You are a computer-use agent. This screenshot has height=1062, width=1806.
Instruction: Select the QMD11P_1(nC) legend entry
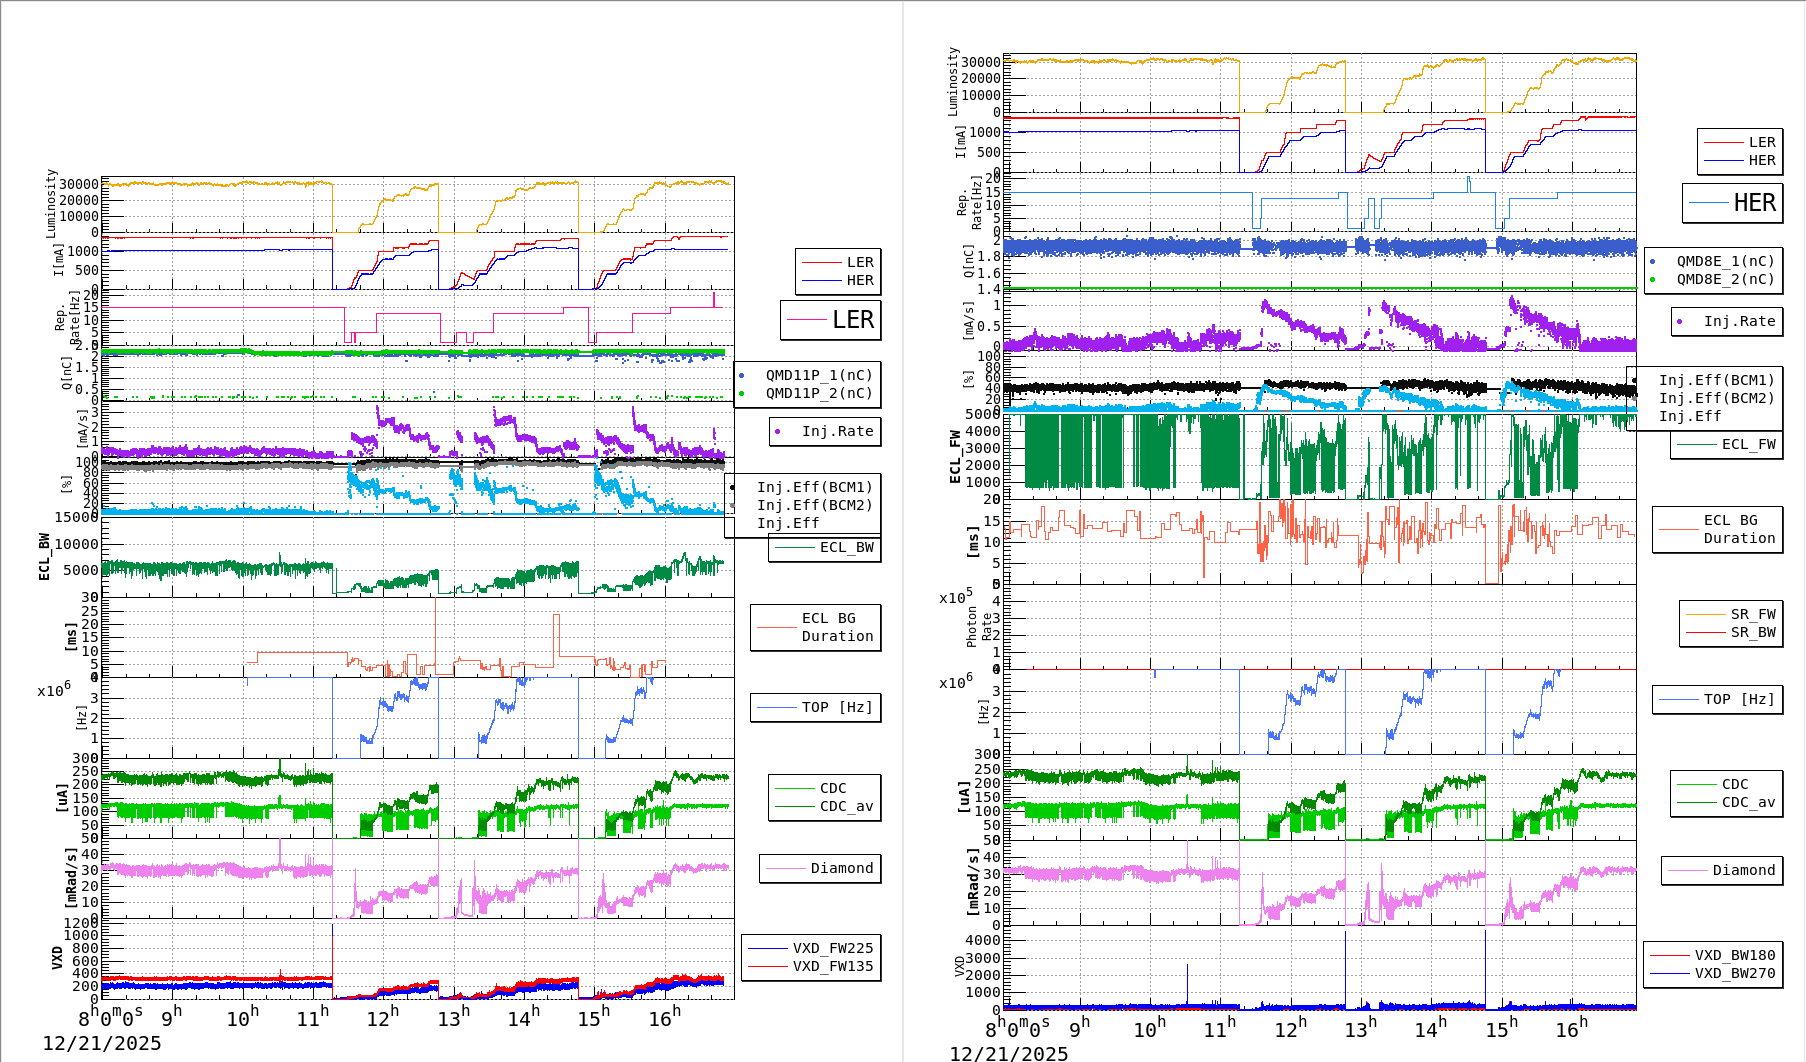click(x=818, y=375)
